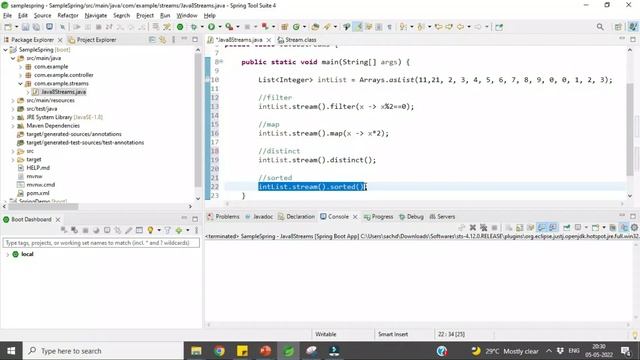Open the Refactor menu
This screenshot has height=360, width=640.
pos(68,16)
